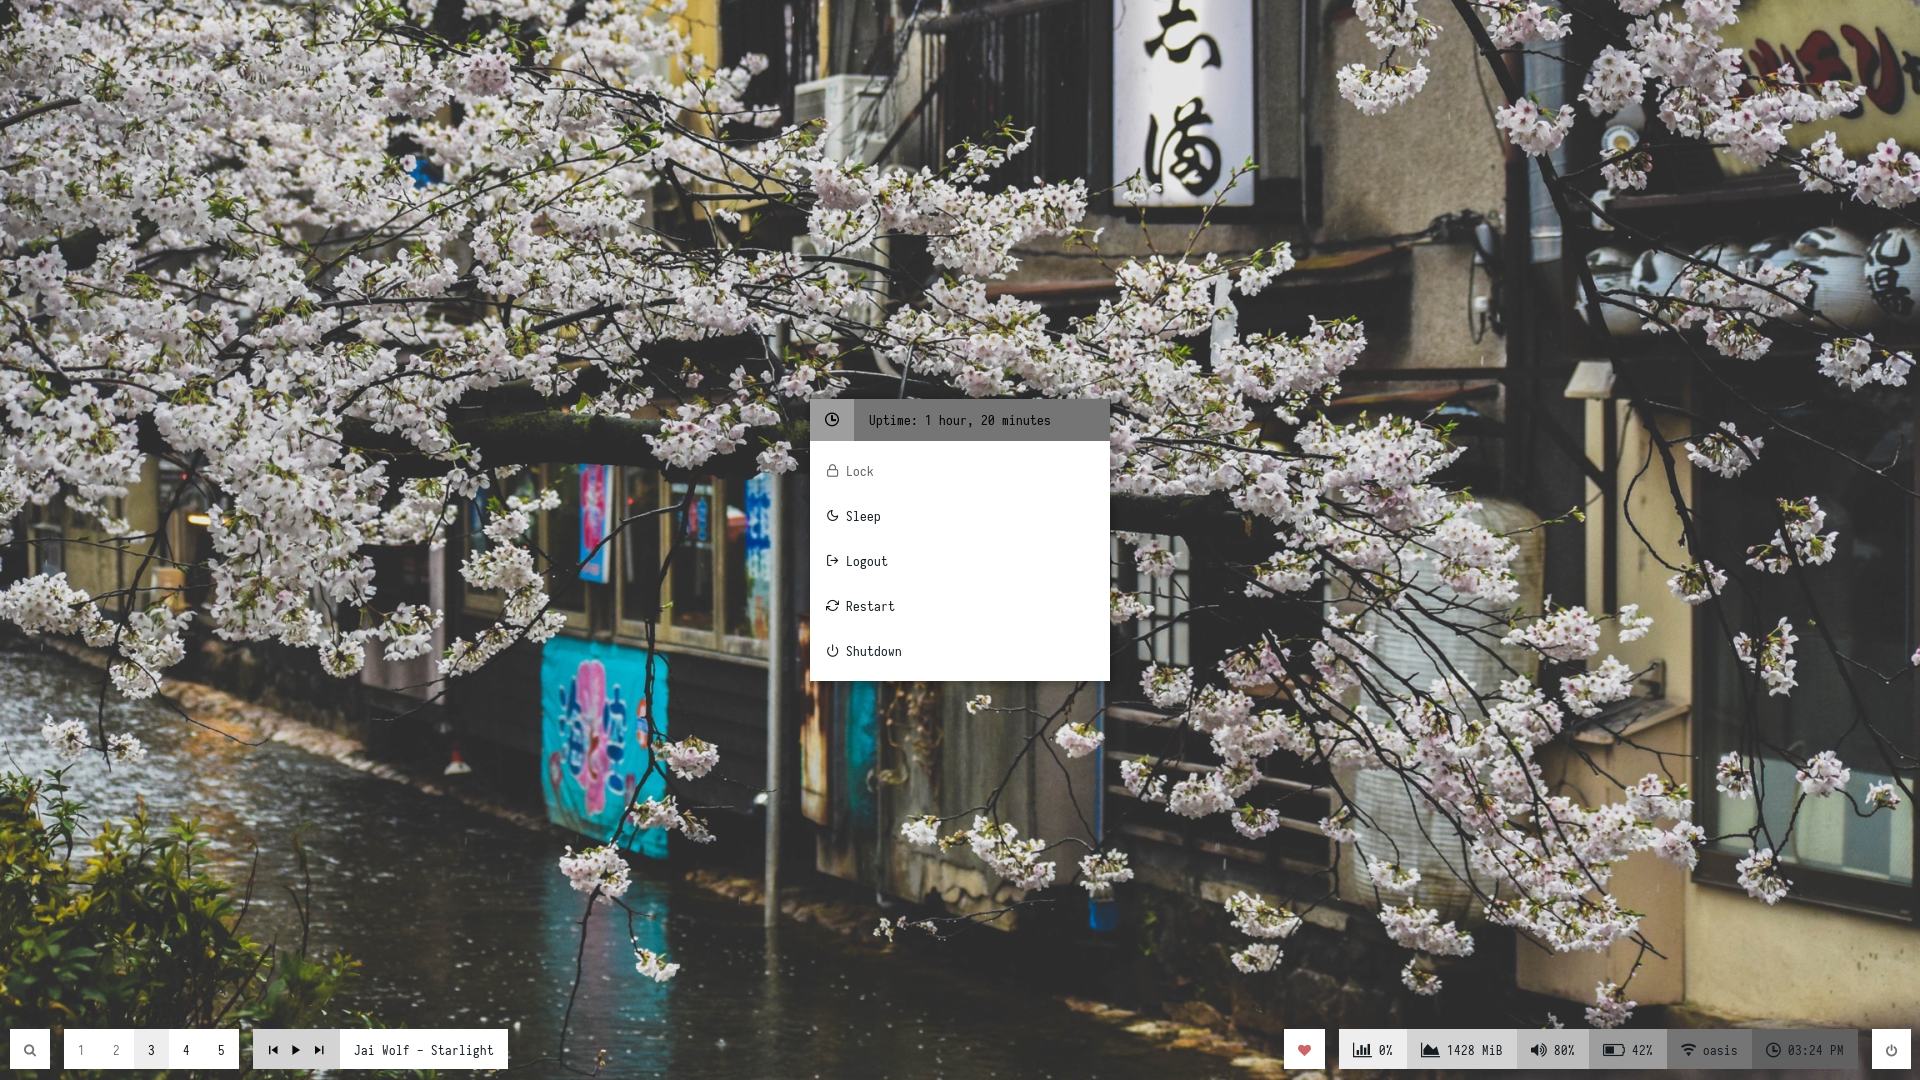Click the battery 42% indicator

1627,1050
